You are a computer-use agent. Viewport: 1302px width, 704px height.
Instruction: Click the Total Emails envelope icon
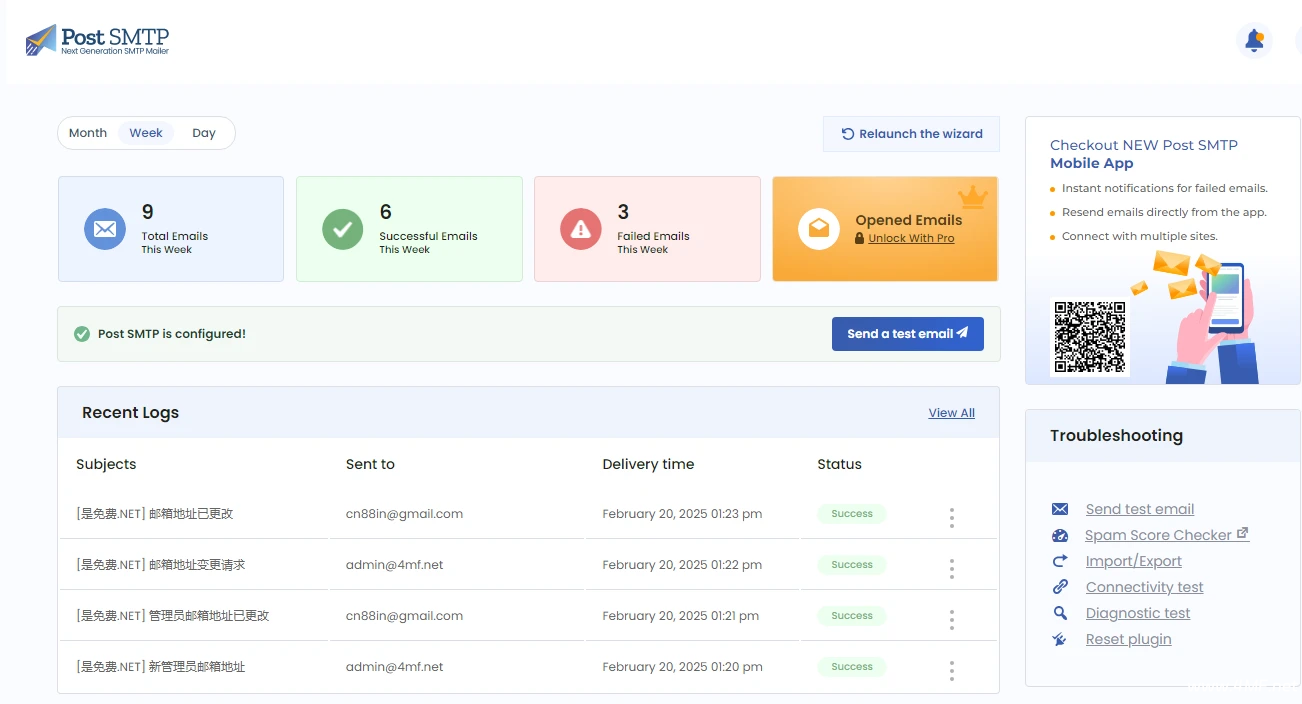point(105,229)
